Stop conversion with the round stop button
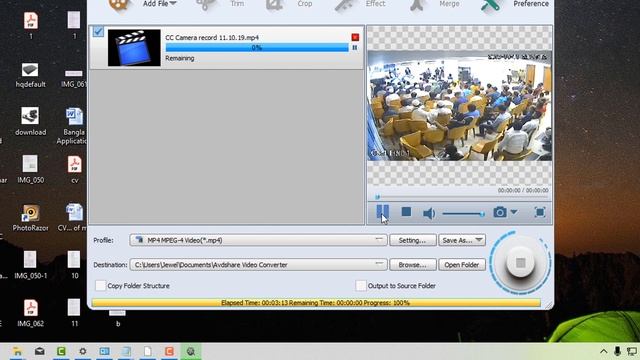Screen dimensions: 640x360 click(x=520, y=262)
